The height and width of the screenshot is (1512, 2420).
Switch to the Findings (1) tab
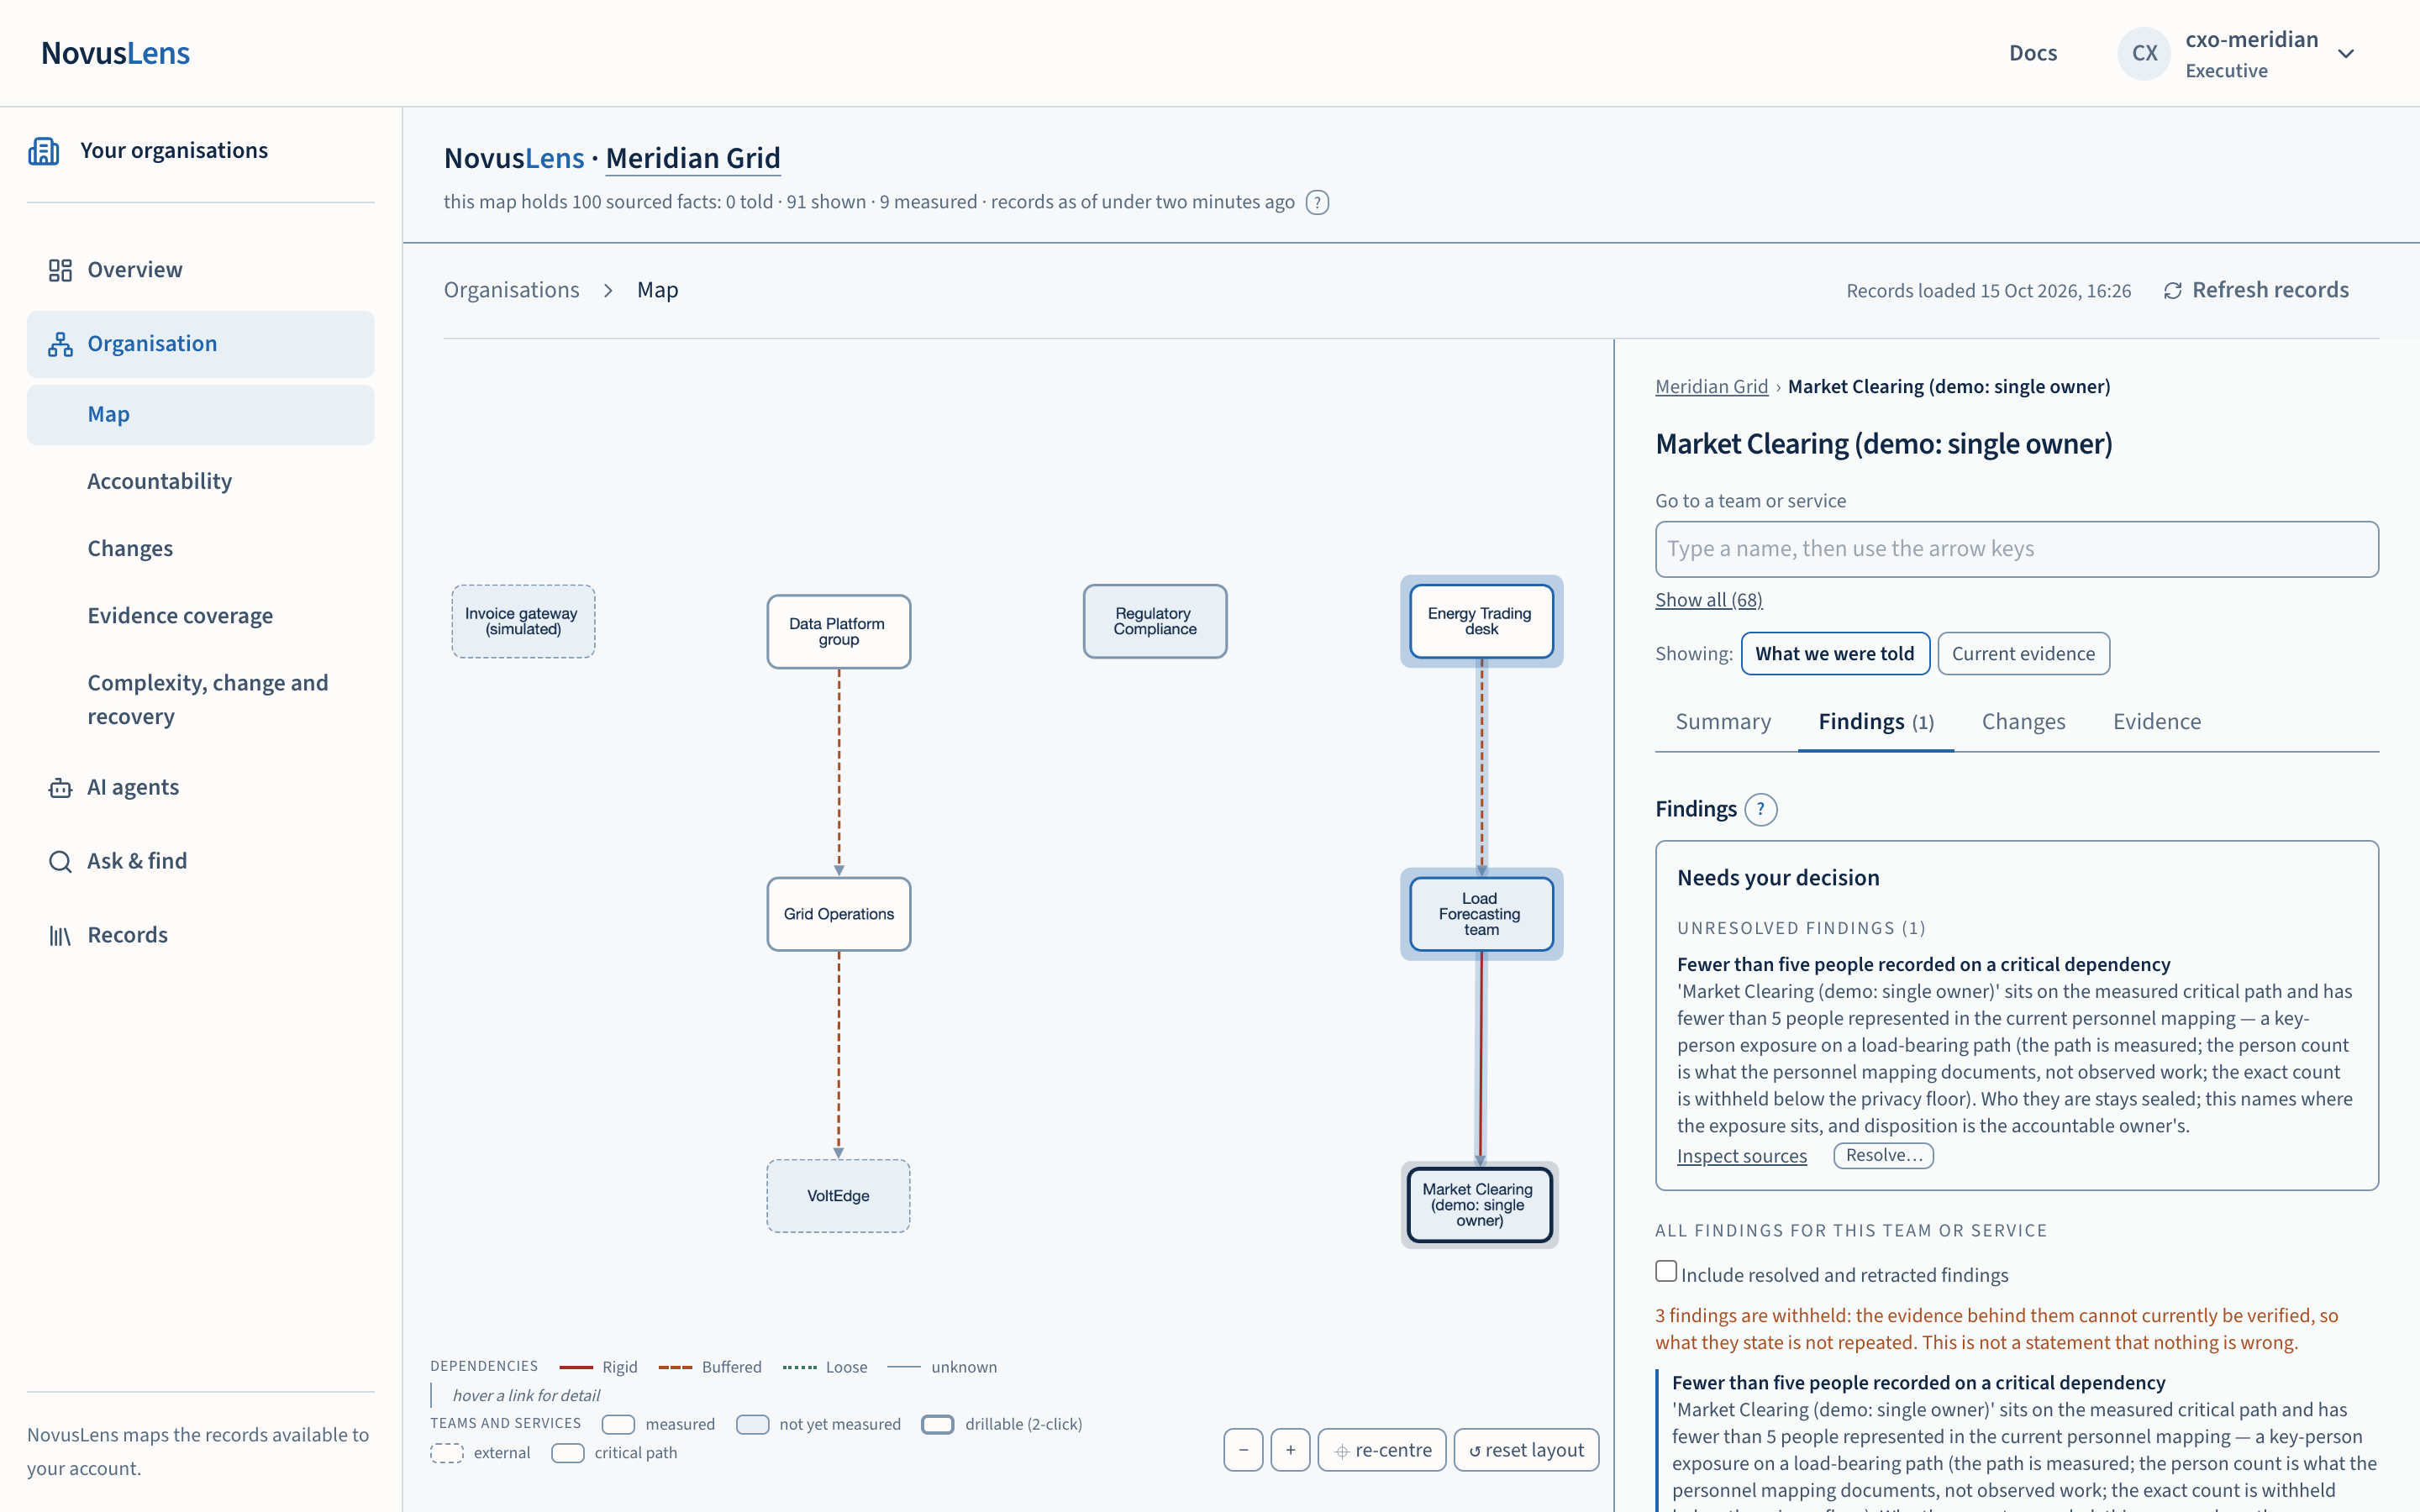[x=1876, y=722]
